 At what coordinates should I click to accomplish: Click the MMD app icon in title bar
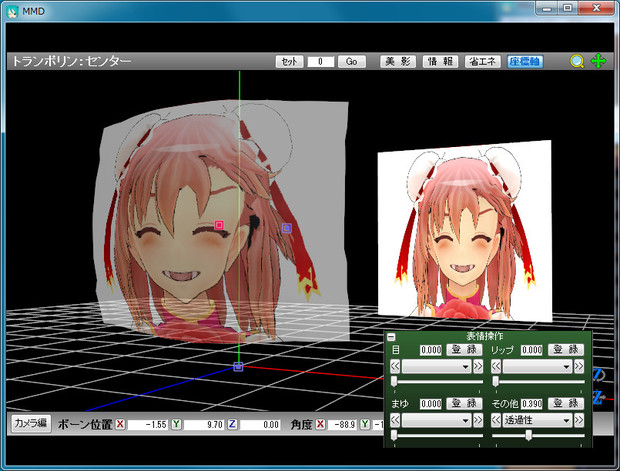(12, 11)
